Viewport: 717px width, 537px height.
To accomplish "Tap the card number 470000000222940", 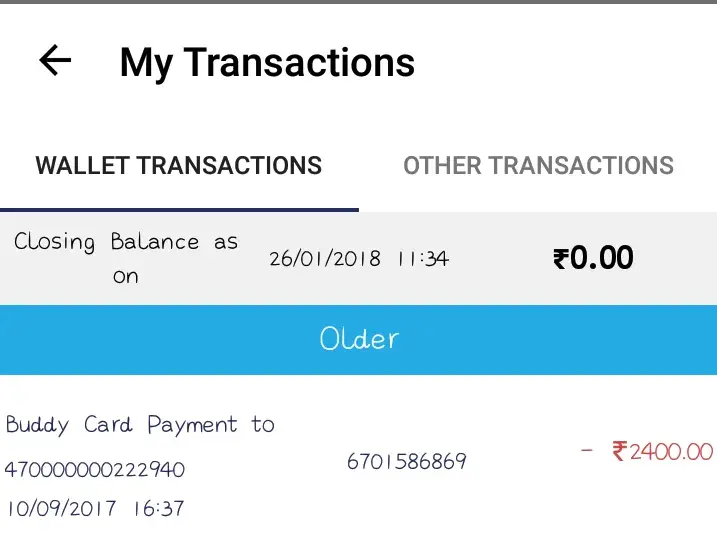I will (95, 469).
